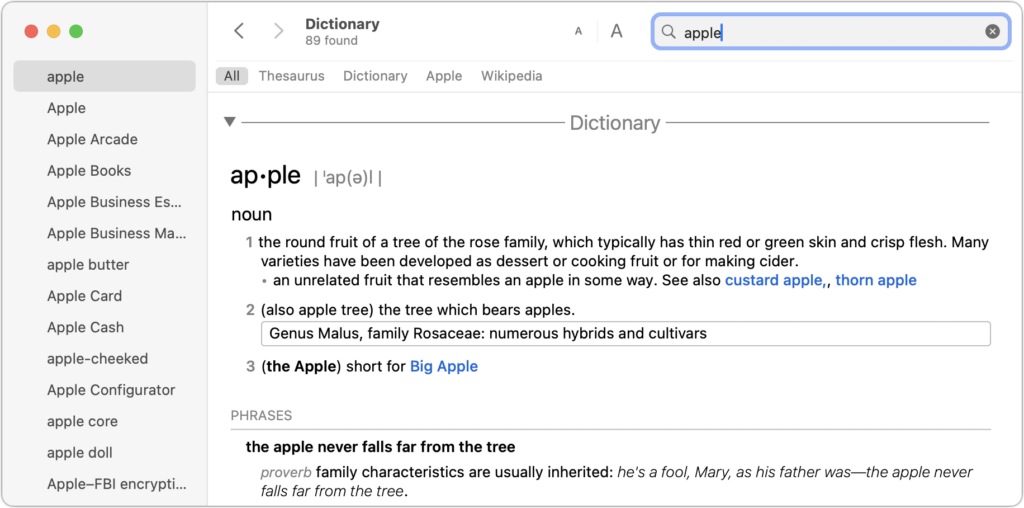Clear the search field with the x button
This screenshot has width=1024, height=508.
[x=993, y=31]
